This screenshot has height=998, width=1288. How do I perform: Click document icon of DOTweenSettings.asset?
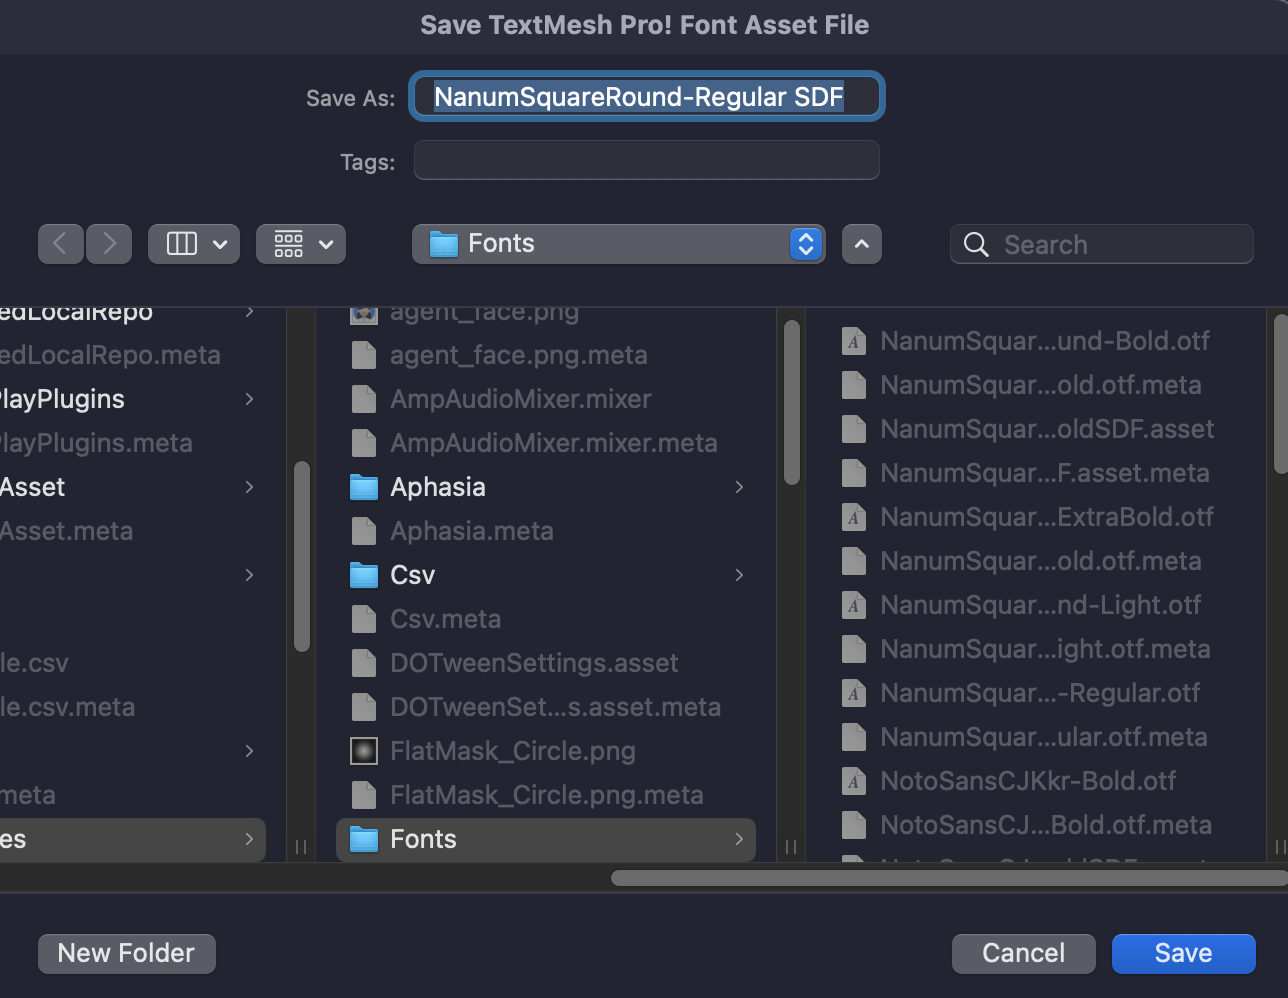point(364,663)
